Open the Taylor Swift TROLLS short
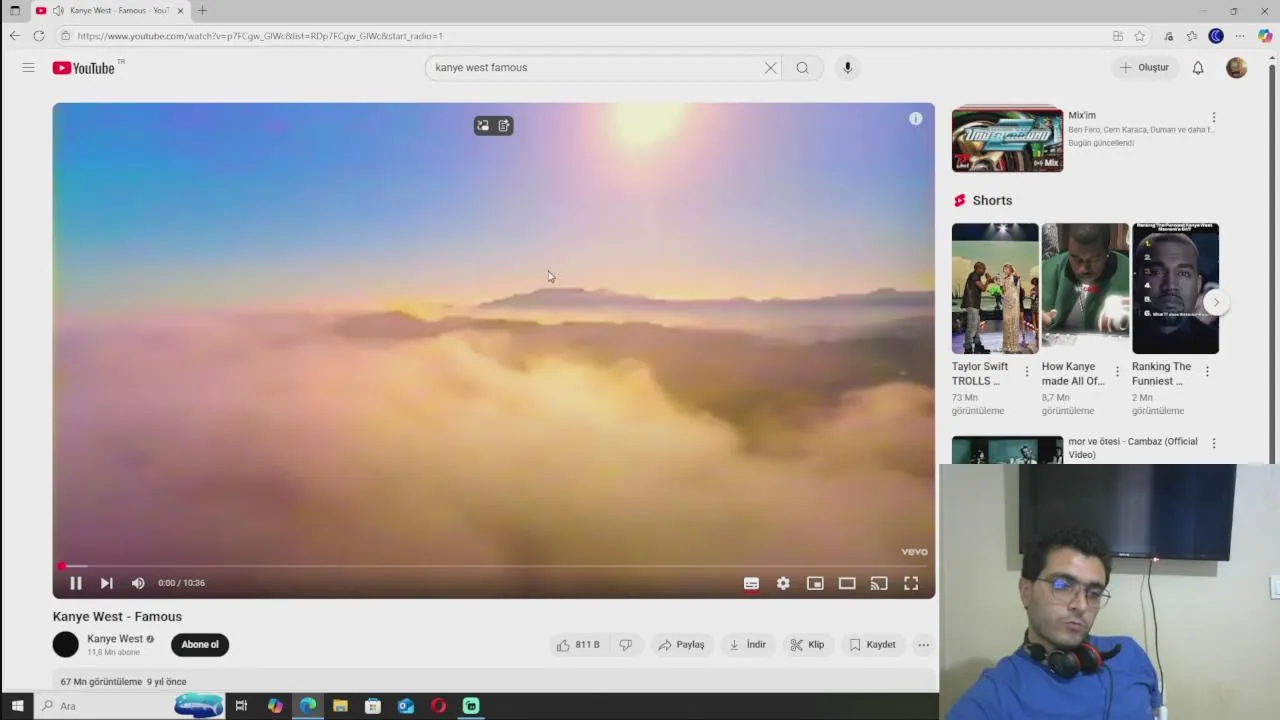1280x720 pixels. point(995,289)
